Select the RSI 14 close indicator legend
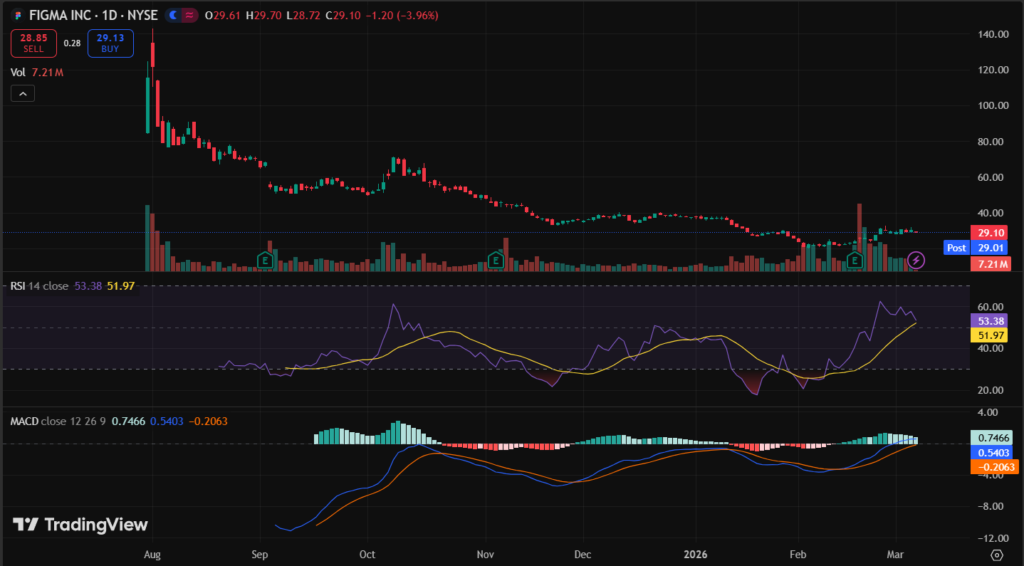This screenshot has width=1024, height=566. pyautogui.click(x=40, y=286)
